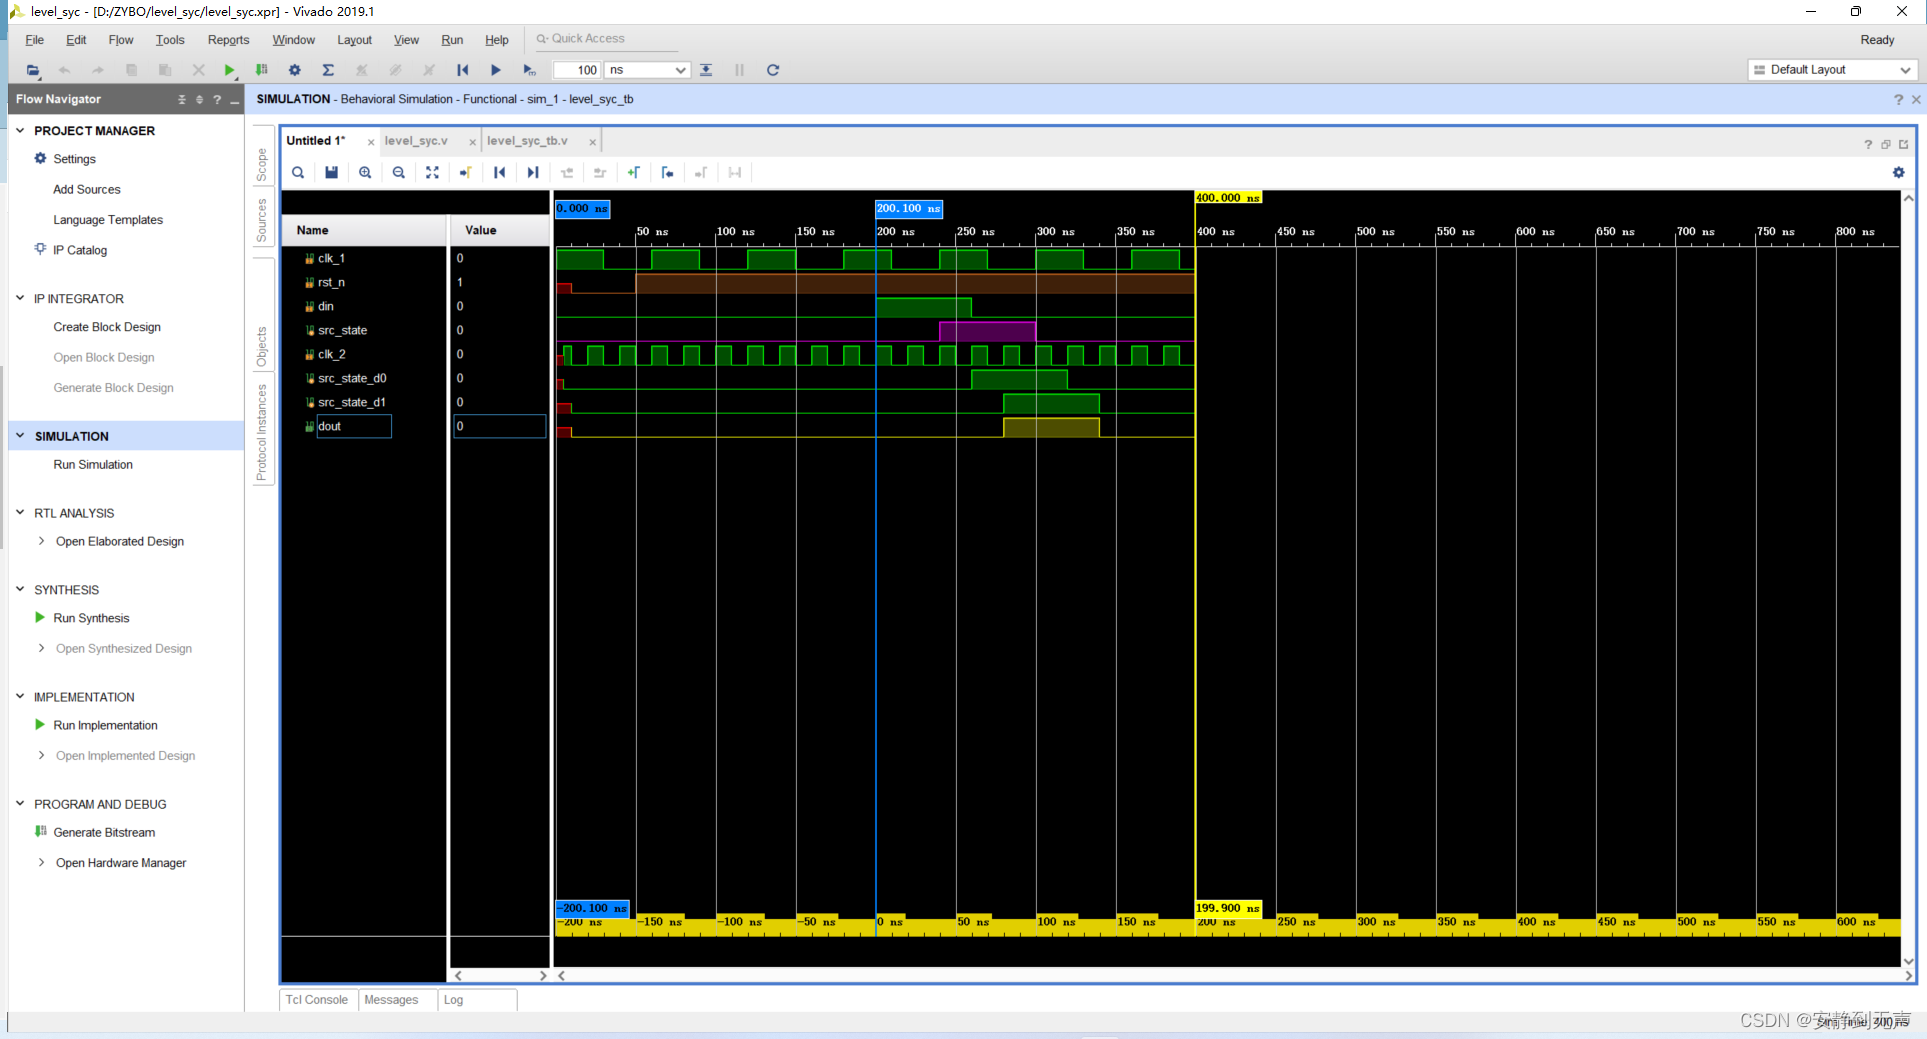1927x1039 pixels.
Task: Collapse IP INTEGRATOR section
Action: click(x=20, y=298)
